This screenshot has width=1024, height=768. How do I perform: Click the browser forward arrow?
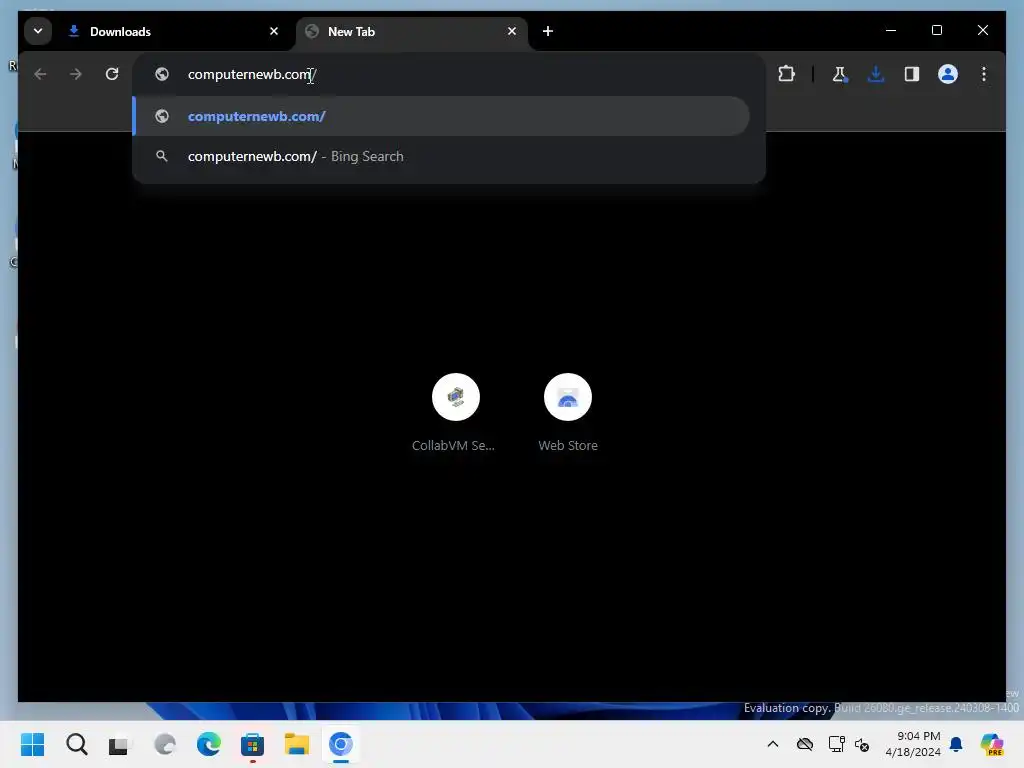tap(76, 74)
